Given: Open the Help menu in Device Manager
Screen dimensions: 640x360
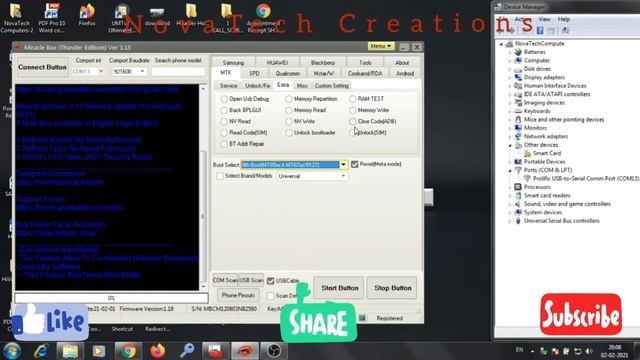Looking at the screenshot, I should [x=564, y=19].
